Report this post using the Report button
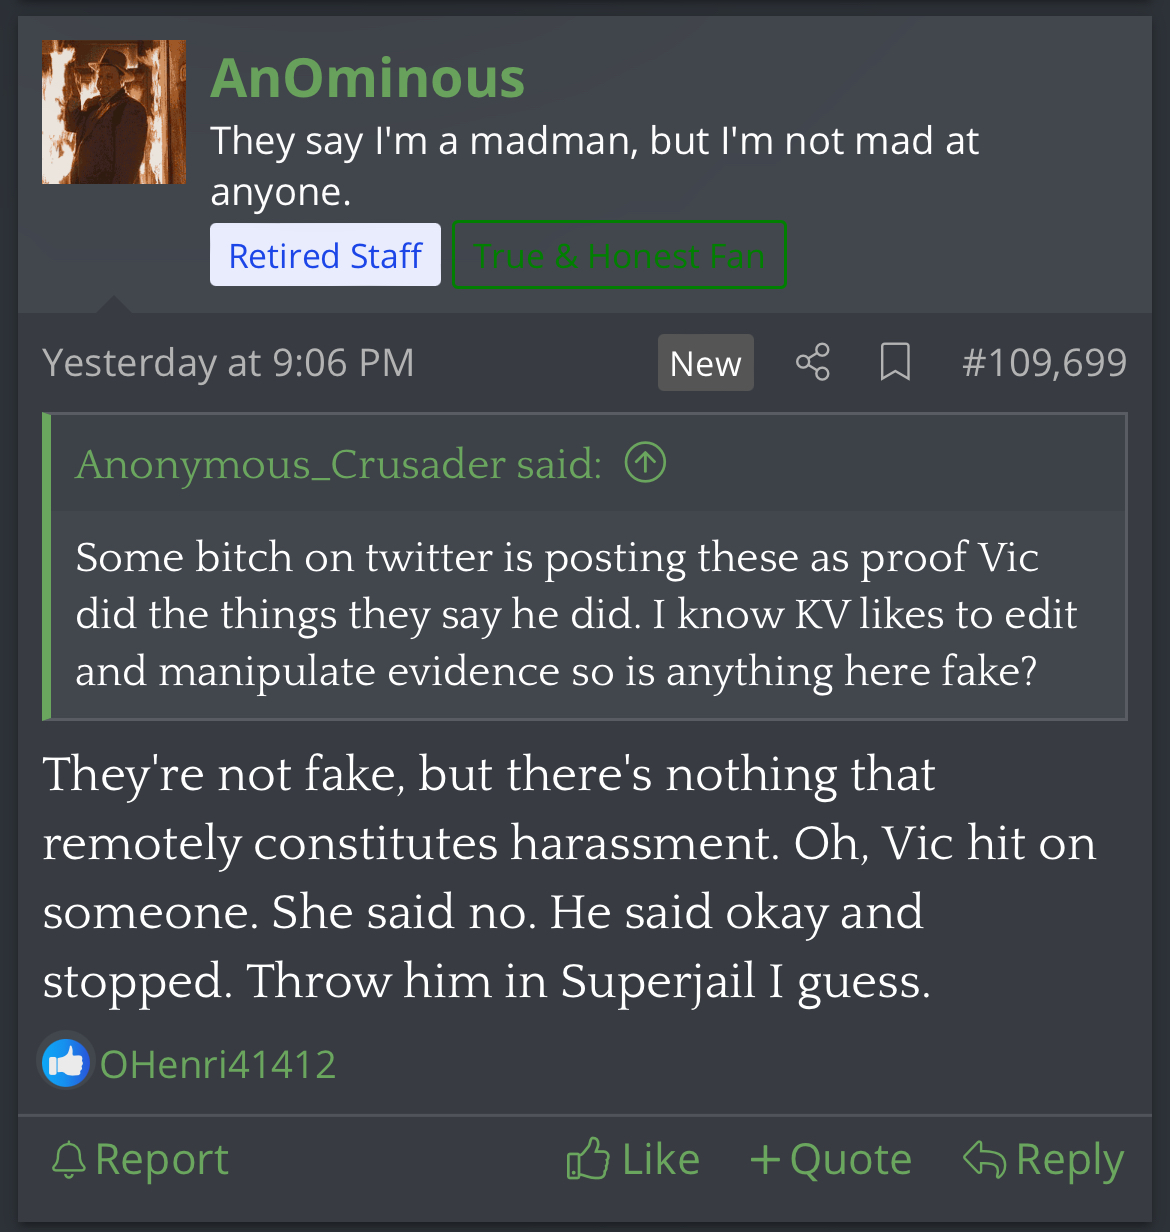This screenshot has width=1170, height=1232. click(140, 1160)
